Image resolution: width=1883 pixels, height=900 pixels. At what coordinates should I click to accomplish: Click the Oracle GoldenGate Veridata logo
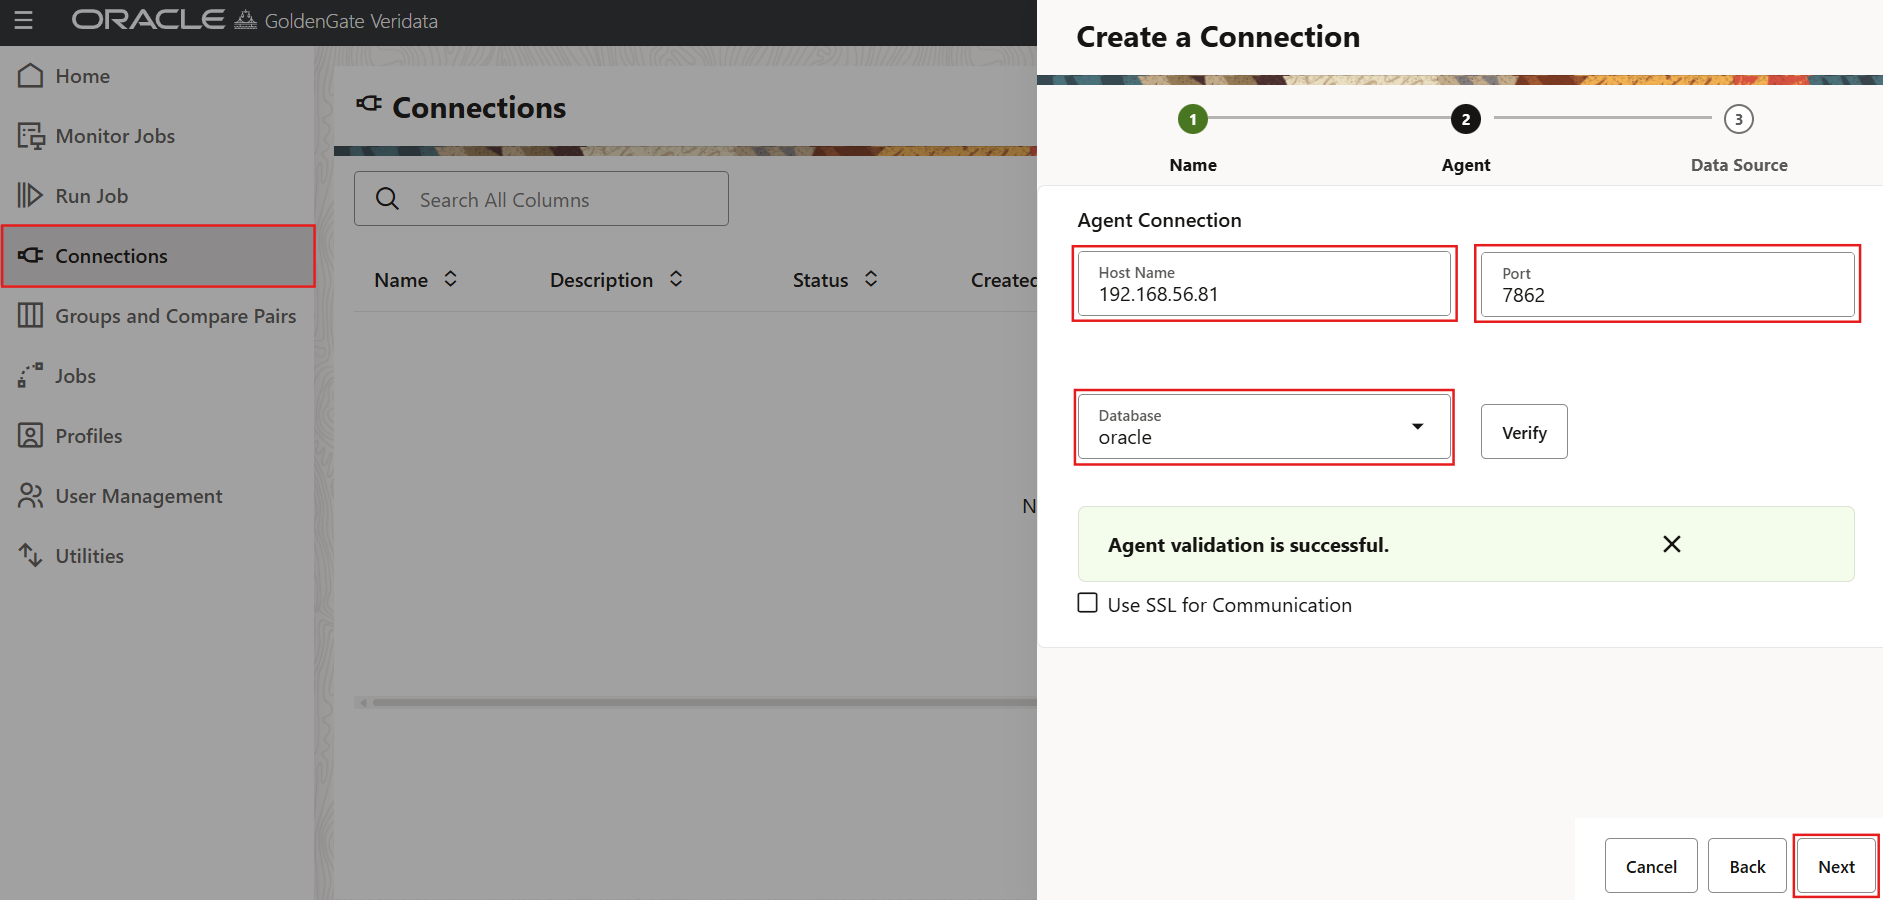tap(255, 20)
